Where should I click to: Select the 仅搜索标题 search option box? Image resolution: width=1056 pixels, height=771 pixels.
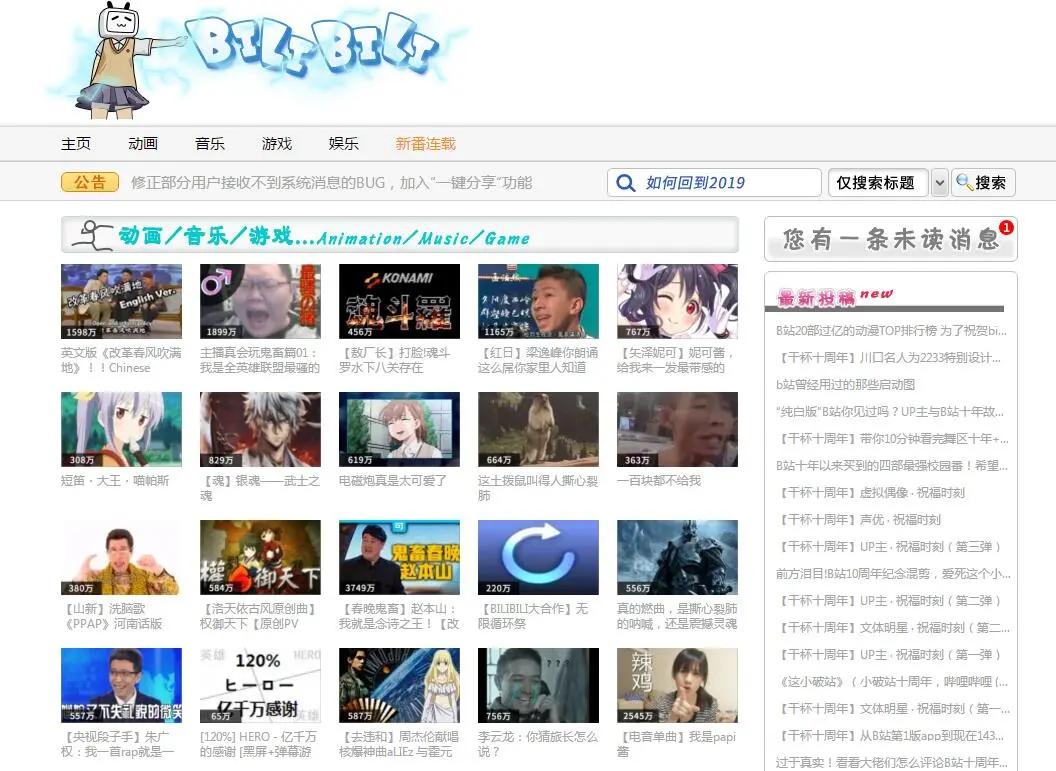click(878, 182)
